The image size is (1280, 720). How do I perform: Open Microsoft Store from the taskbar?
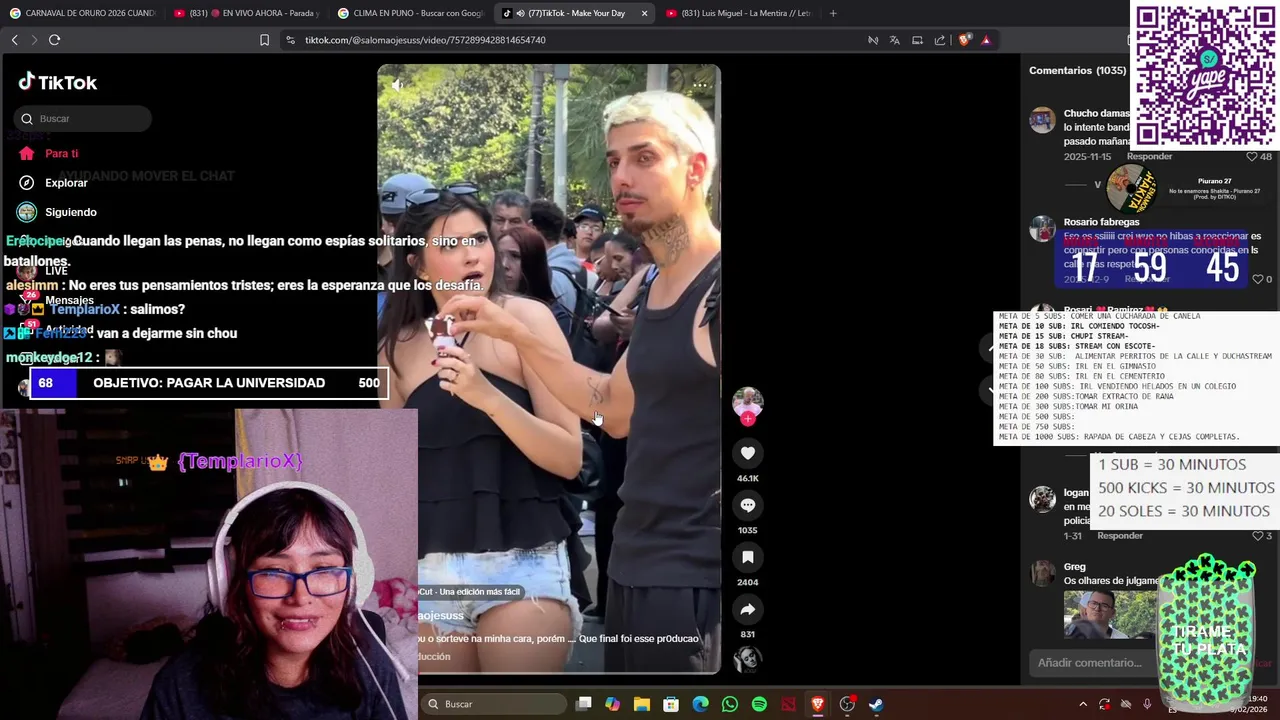point(671,704)
